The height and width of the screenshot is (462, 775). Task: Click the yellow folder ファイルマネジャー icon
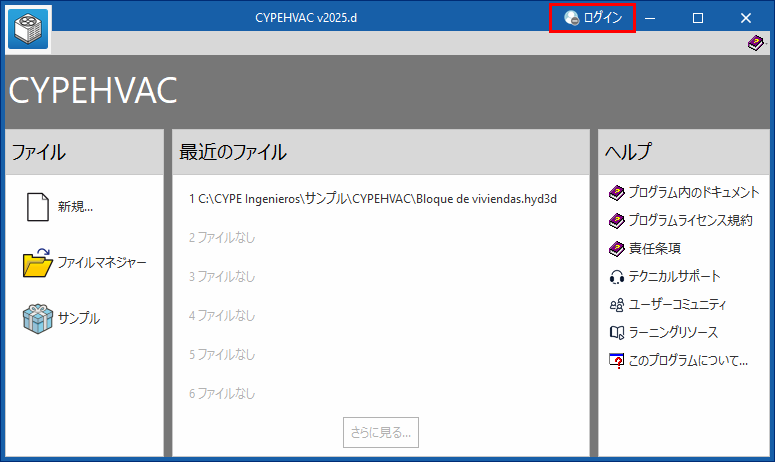coord(38,262)
